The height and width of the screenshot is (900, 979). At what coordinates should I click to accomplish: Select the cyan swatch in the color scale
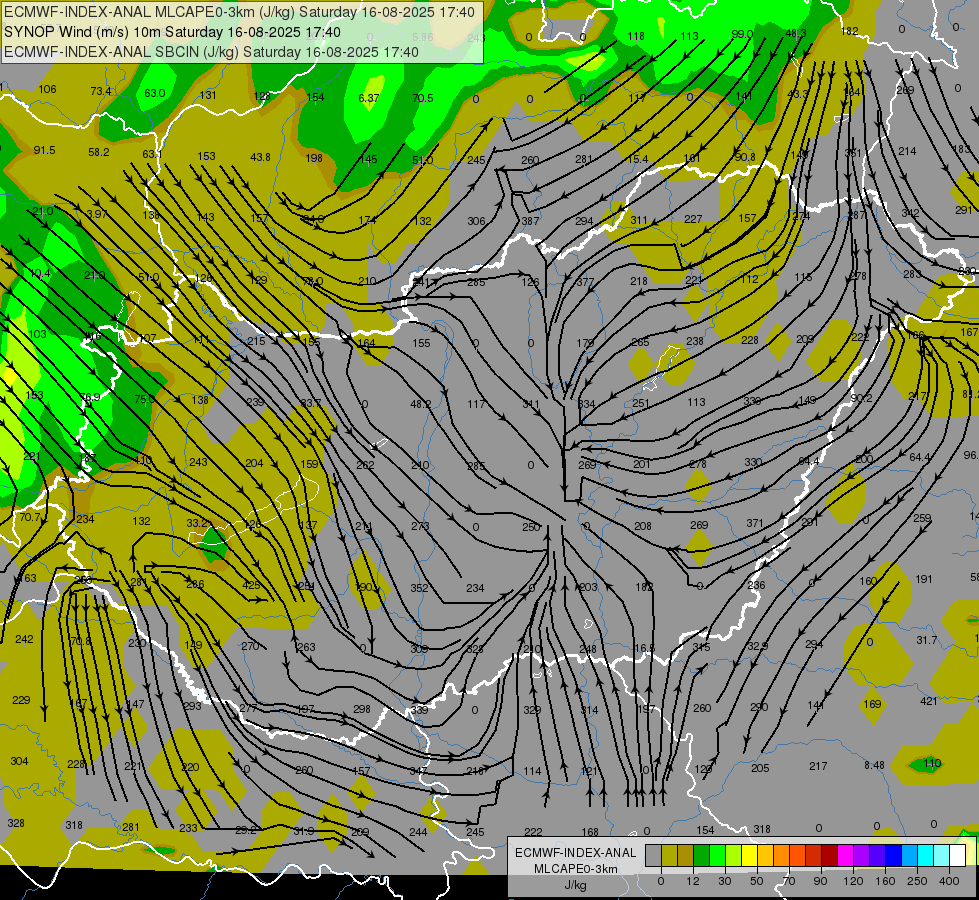(926, 856)
